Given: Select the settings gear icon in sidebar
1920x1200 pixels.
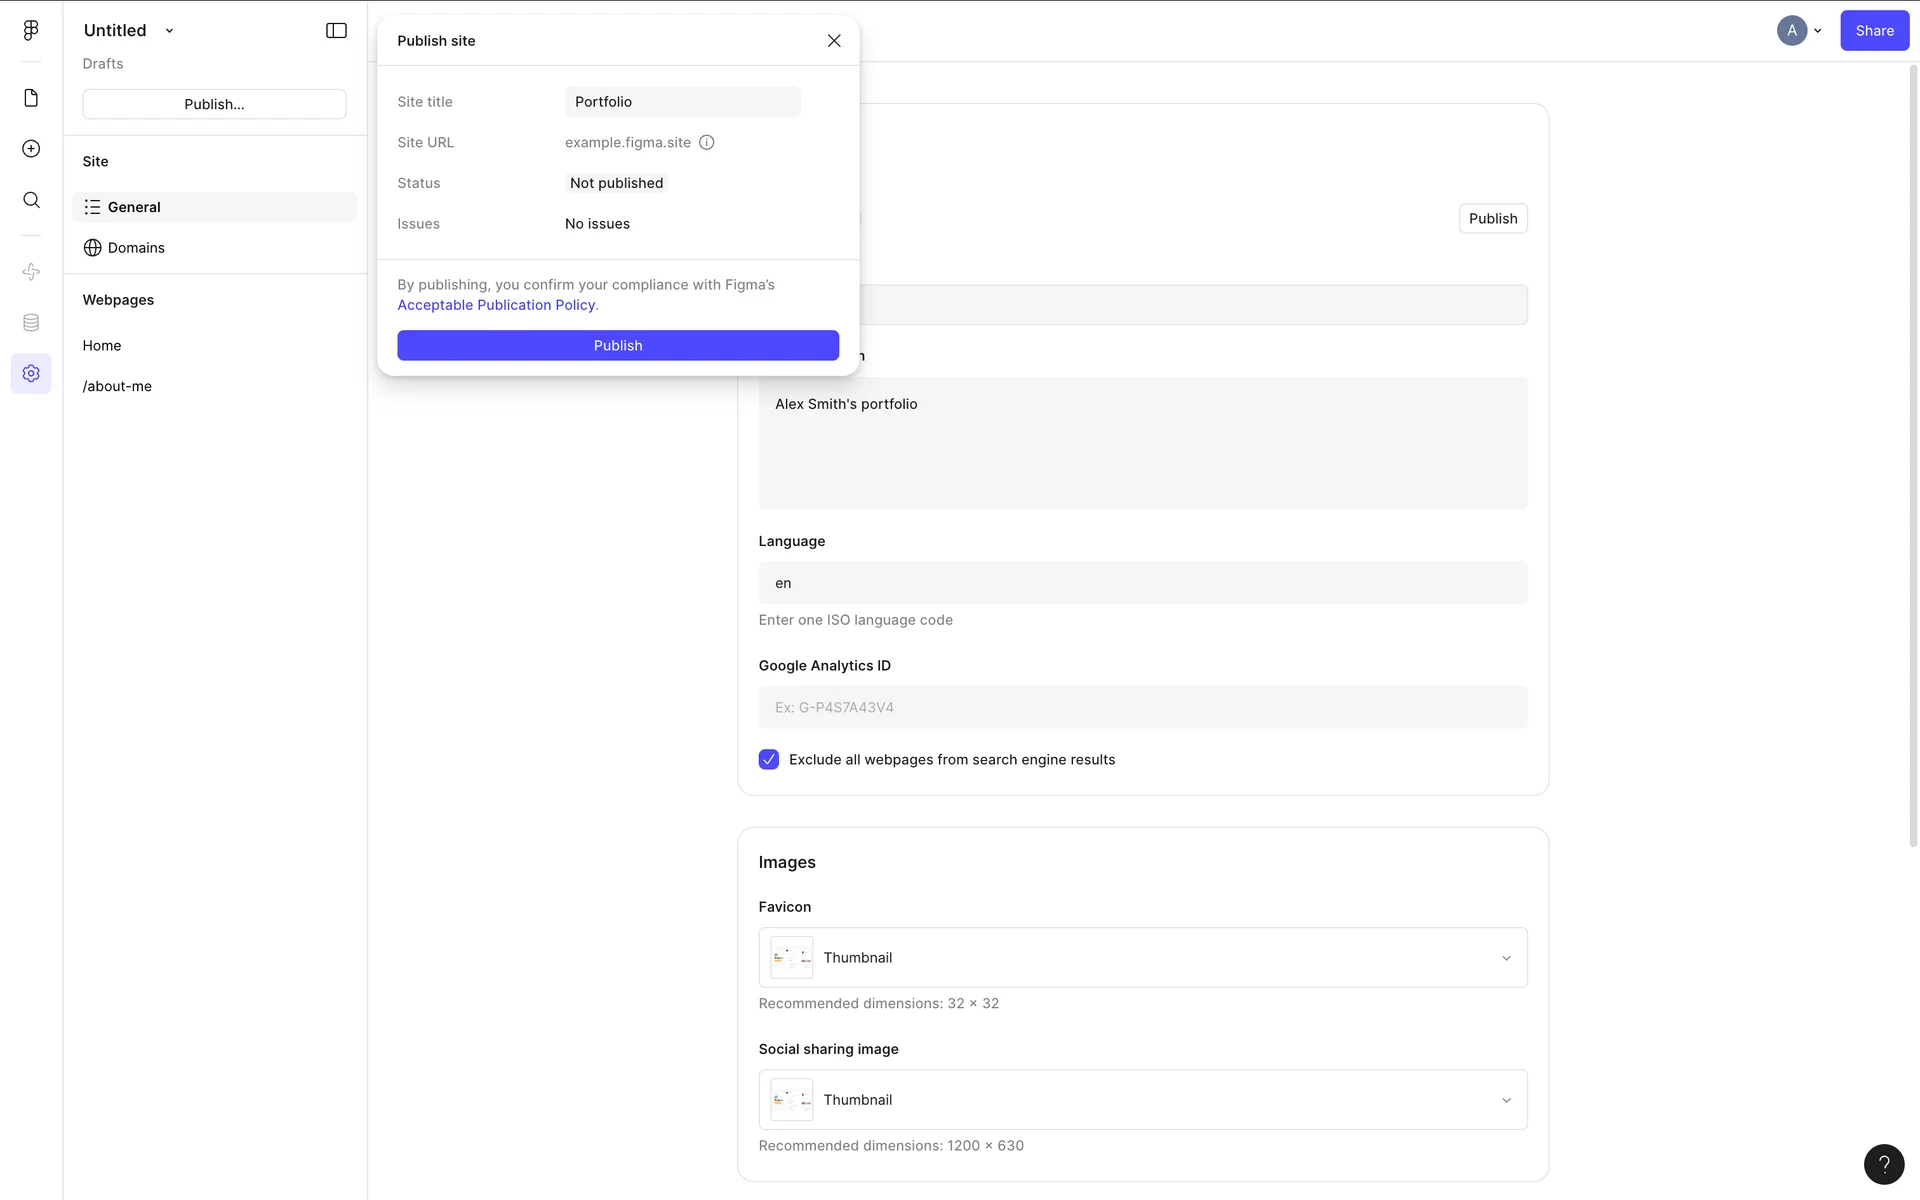Looking at the screenshot, I should 31,373.
